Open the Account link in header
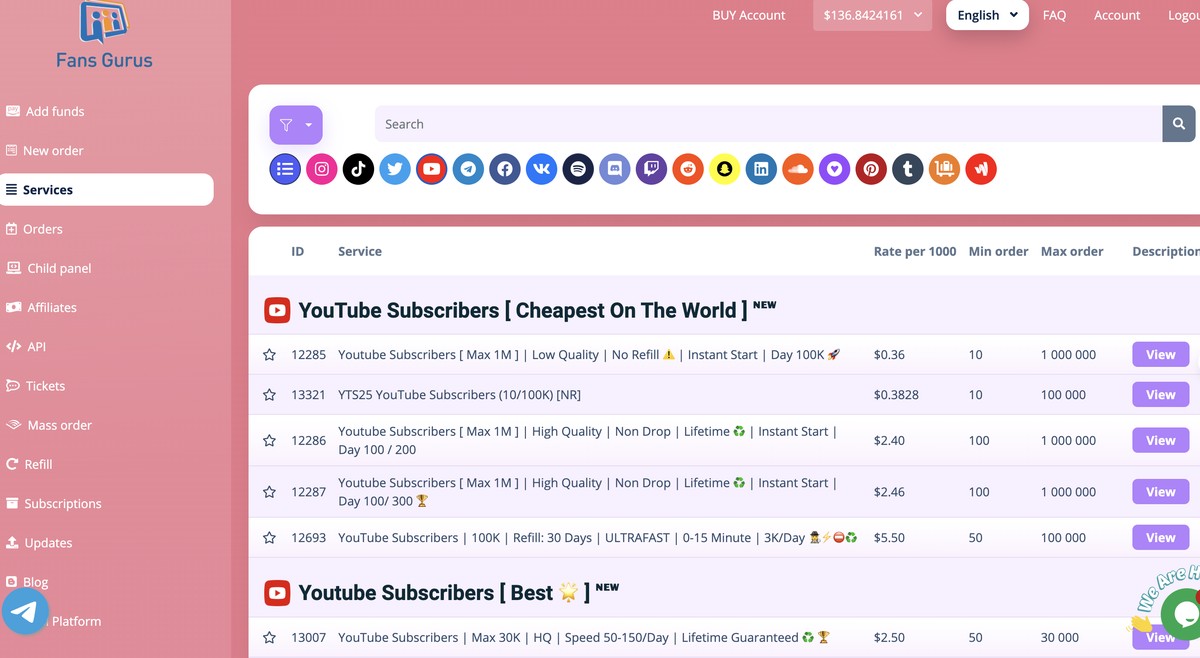This screenshot has width=1200, height=658. click(1117, 15)
